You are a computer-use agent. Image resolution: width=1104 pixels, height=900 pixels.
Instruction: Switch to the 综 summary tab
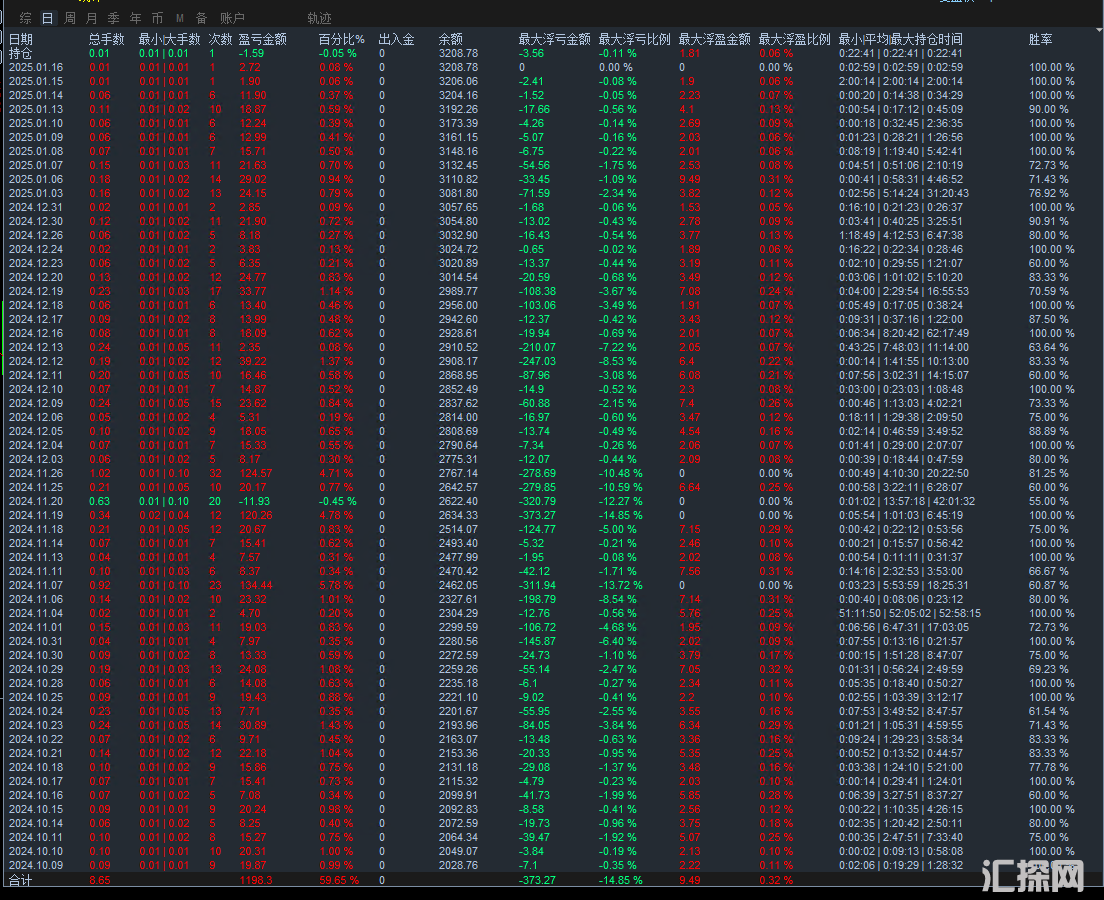[26, 18]
